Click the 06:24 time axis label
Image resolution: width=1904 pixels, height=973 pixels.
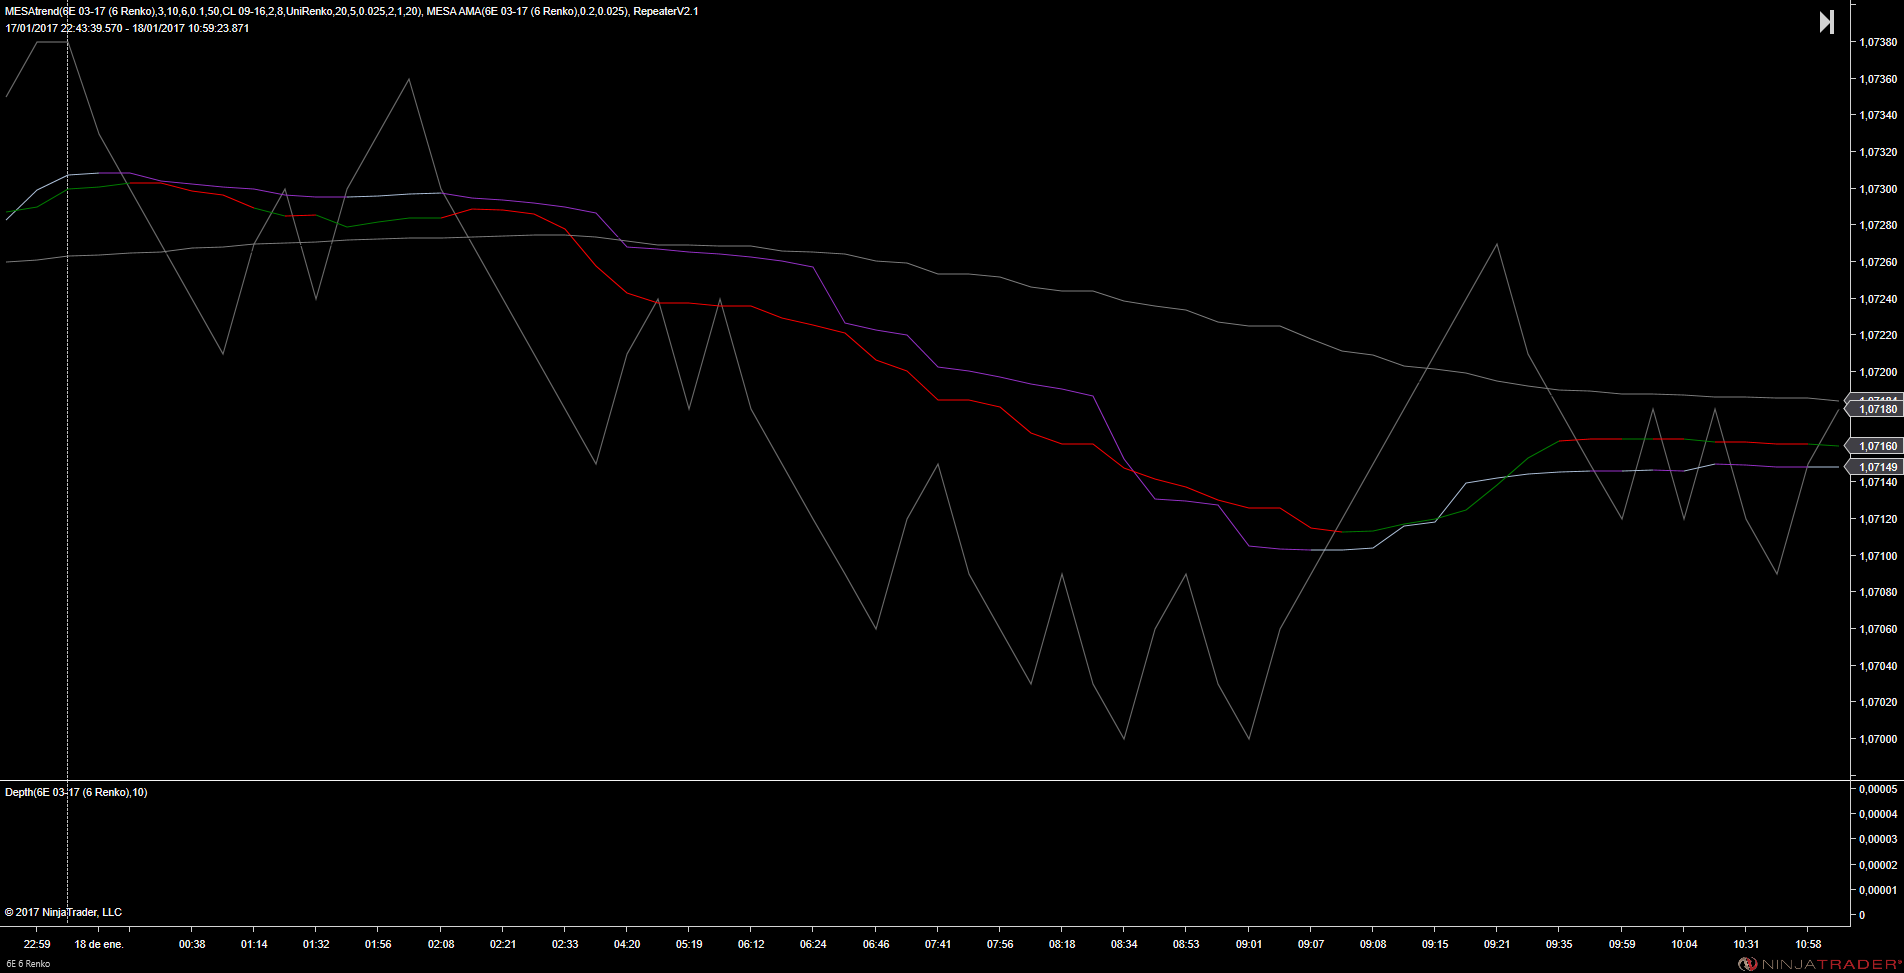click(x=813, y=944)
